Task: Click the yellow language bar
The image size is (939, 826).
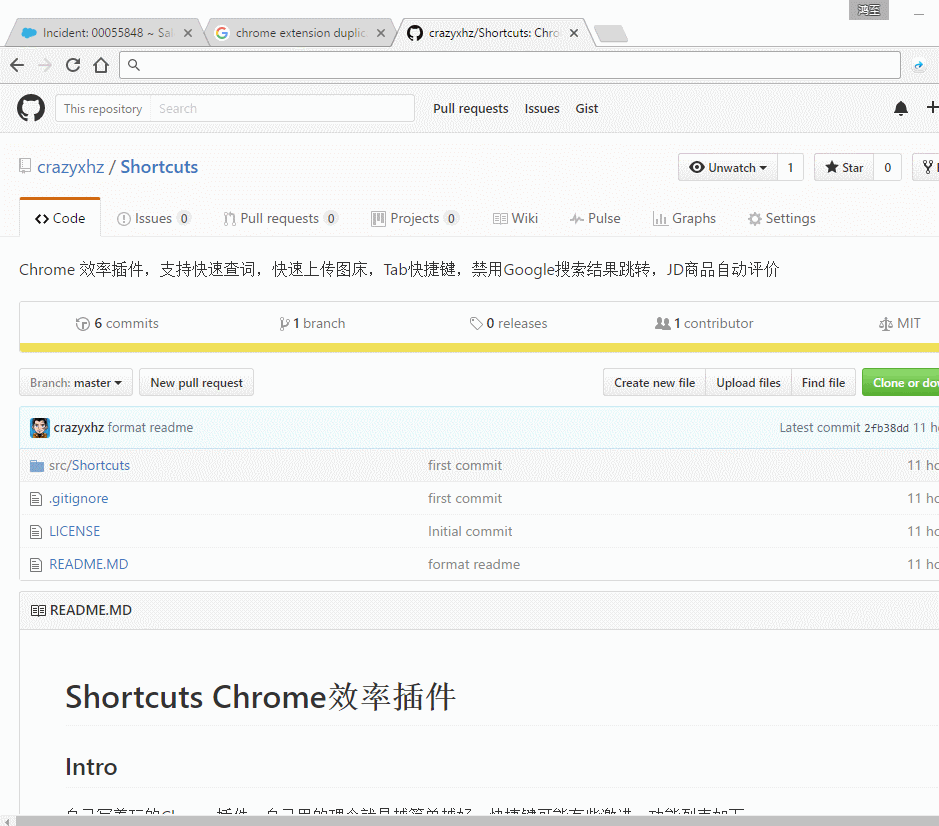Action: coord(479,348)
